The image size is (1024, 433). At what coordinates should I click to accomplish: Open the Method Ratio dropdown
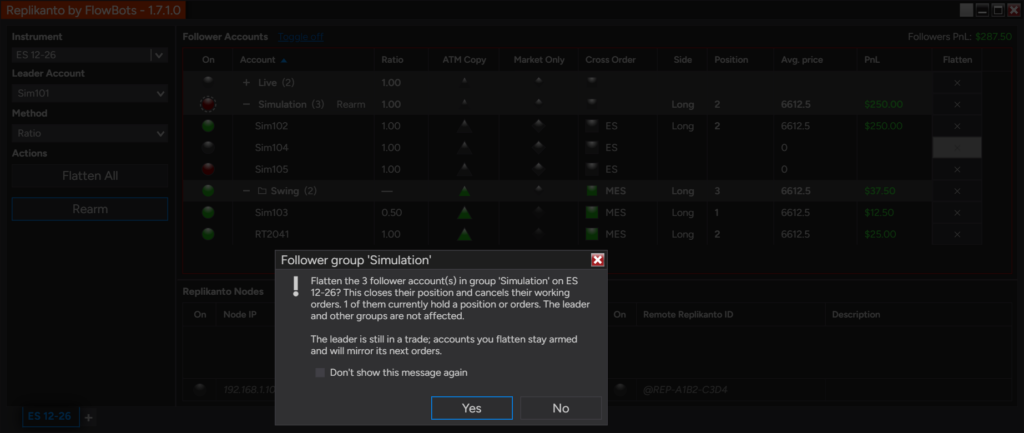pyautogui.click(x=90, y=133)
